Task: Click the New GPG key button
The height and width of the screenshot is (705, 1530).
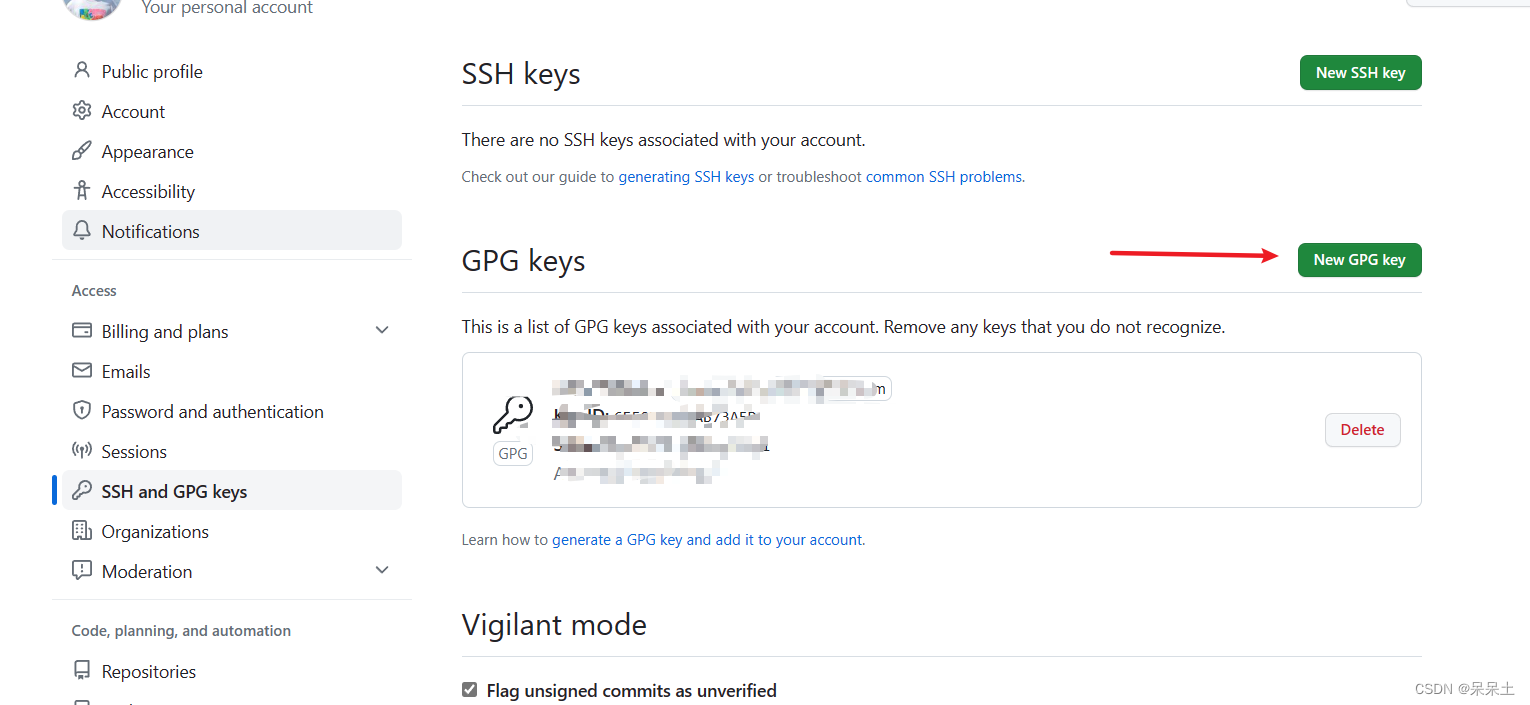Action: click(x=1359, y=259)
